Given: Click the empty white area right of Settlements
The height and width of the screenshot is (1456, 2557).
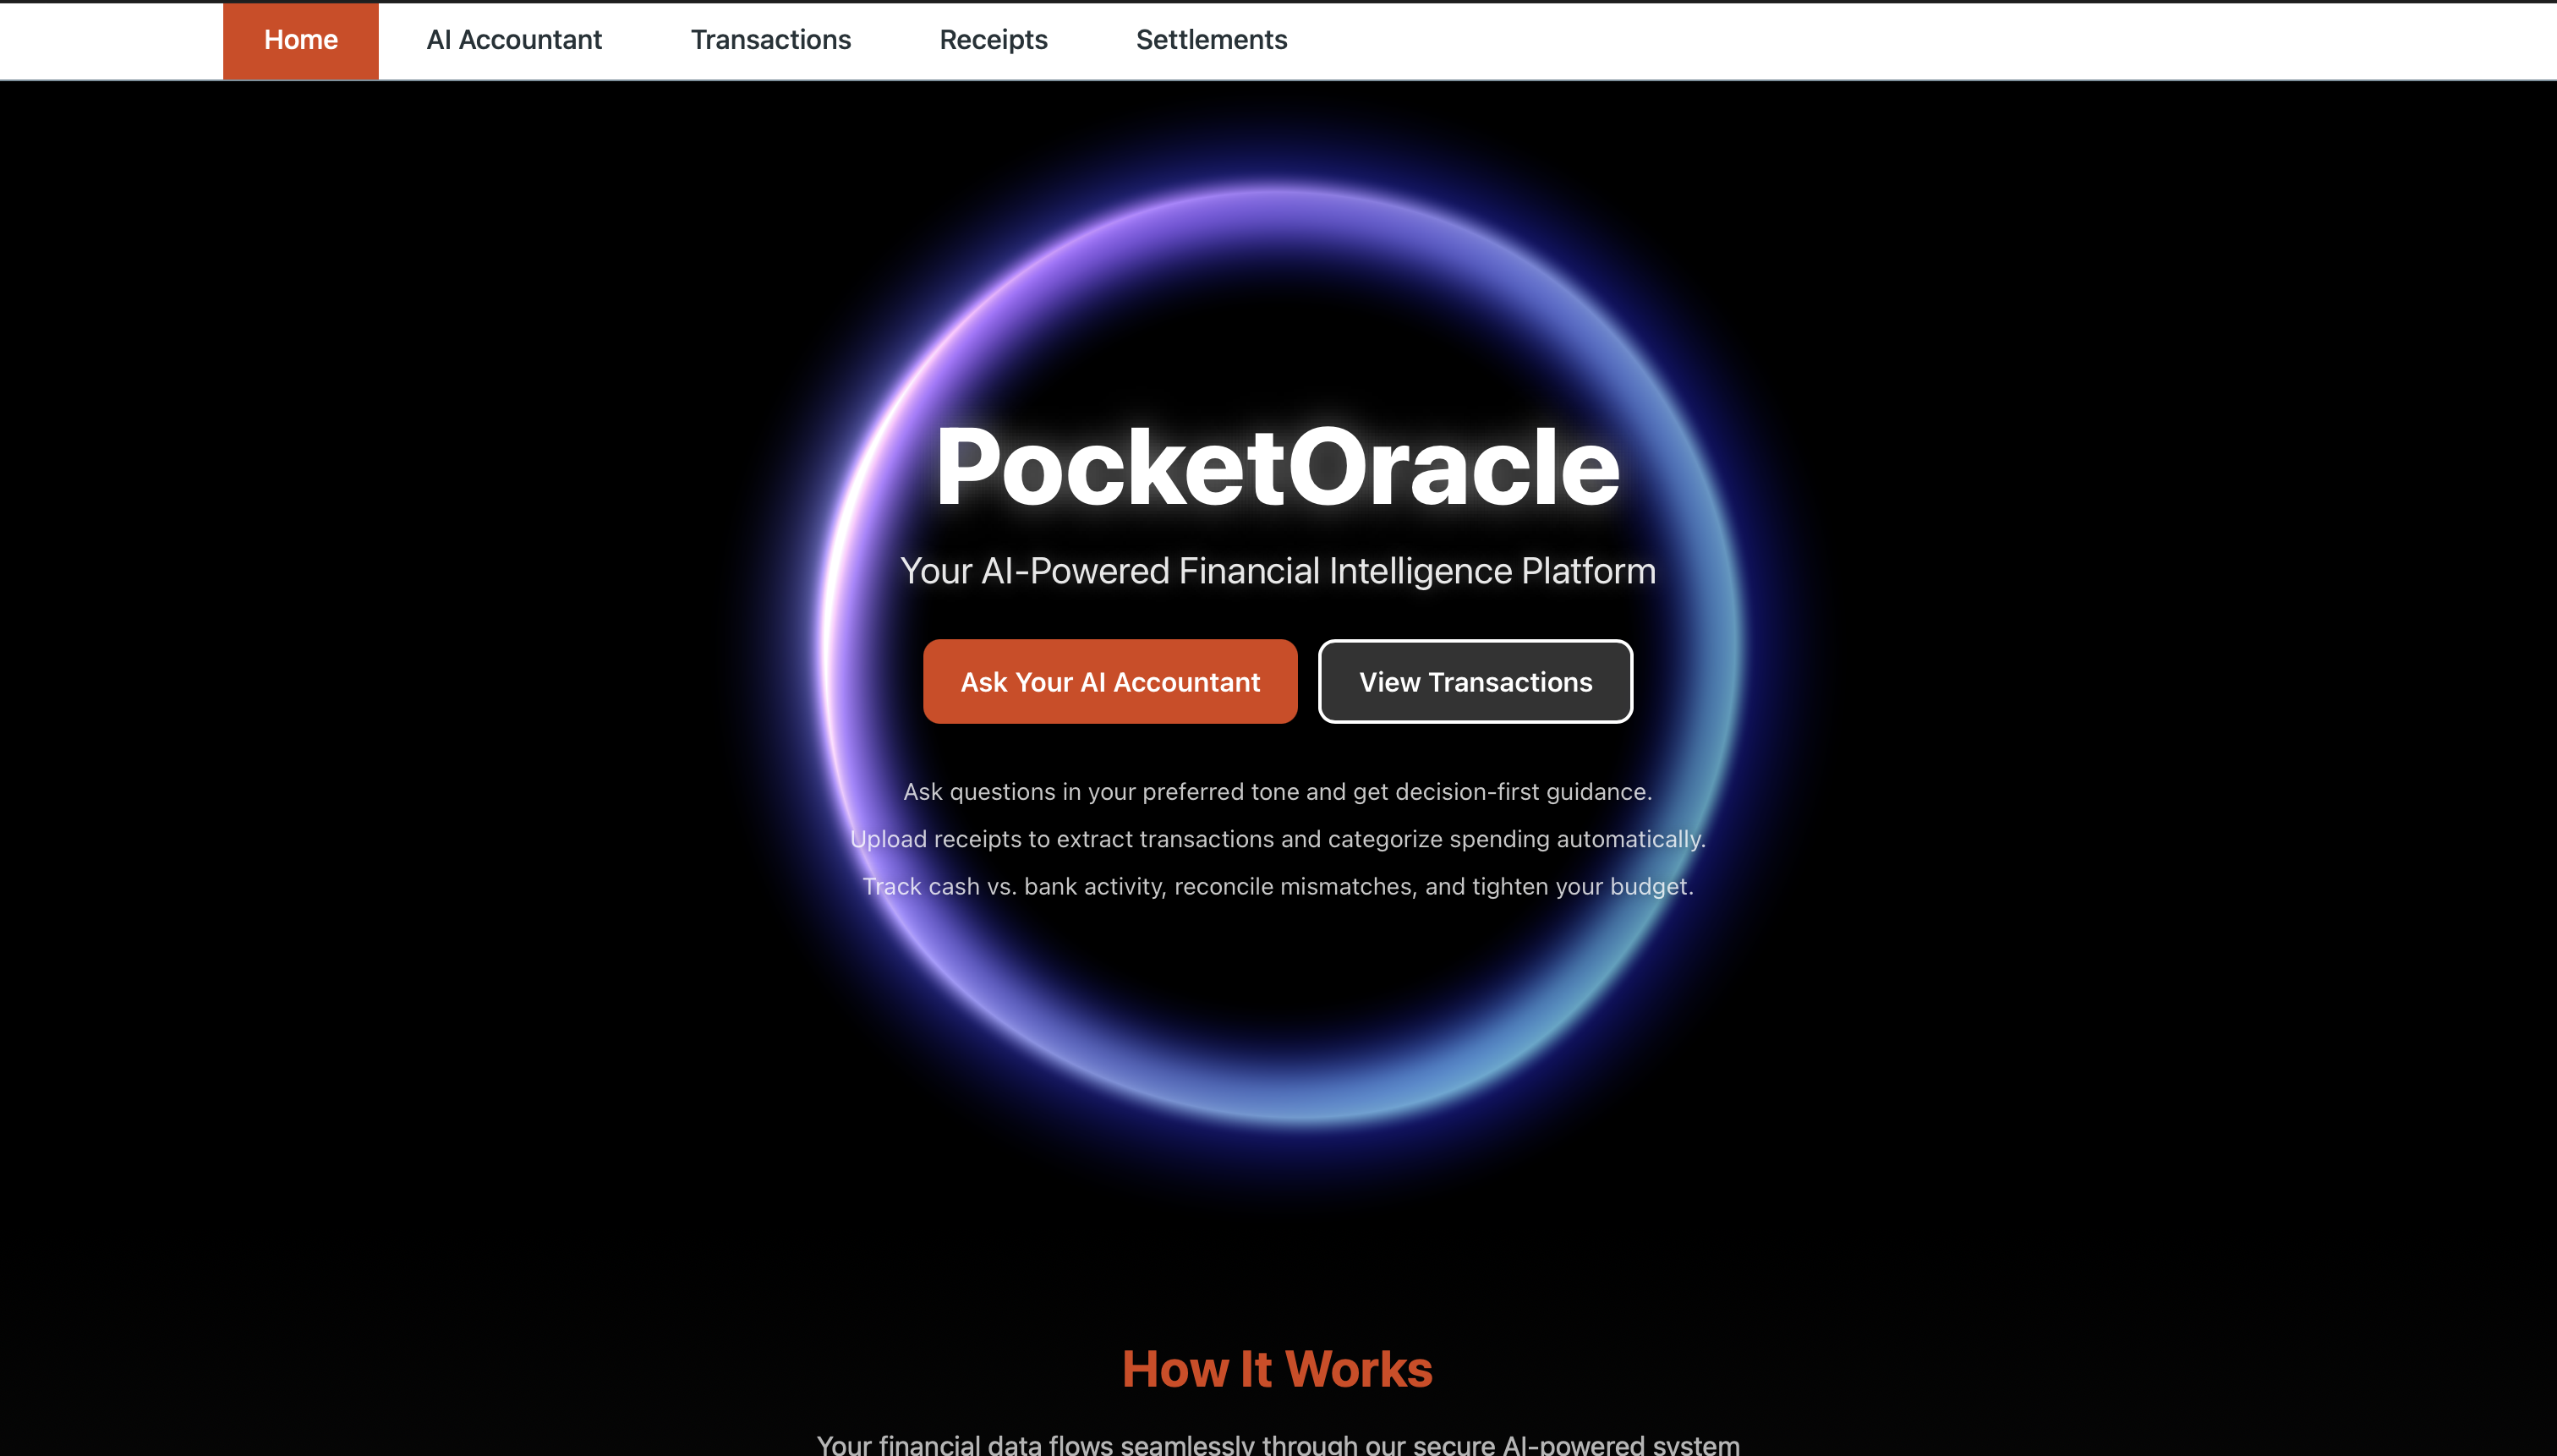Looking at the screenshot, I should 1900,40.
